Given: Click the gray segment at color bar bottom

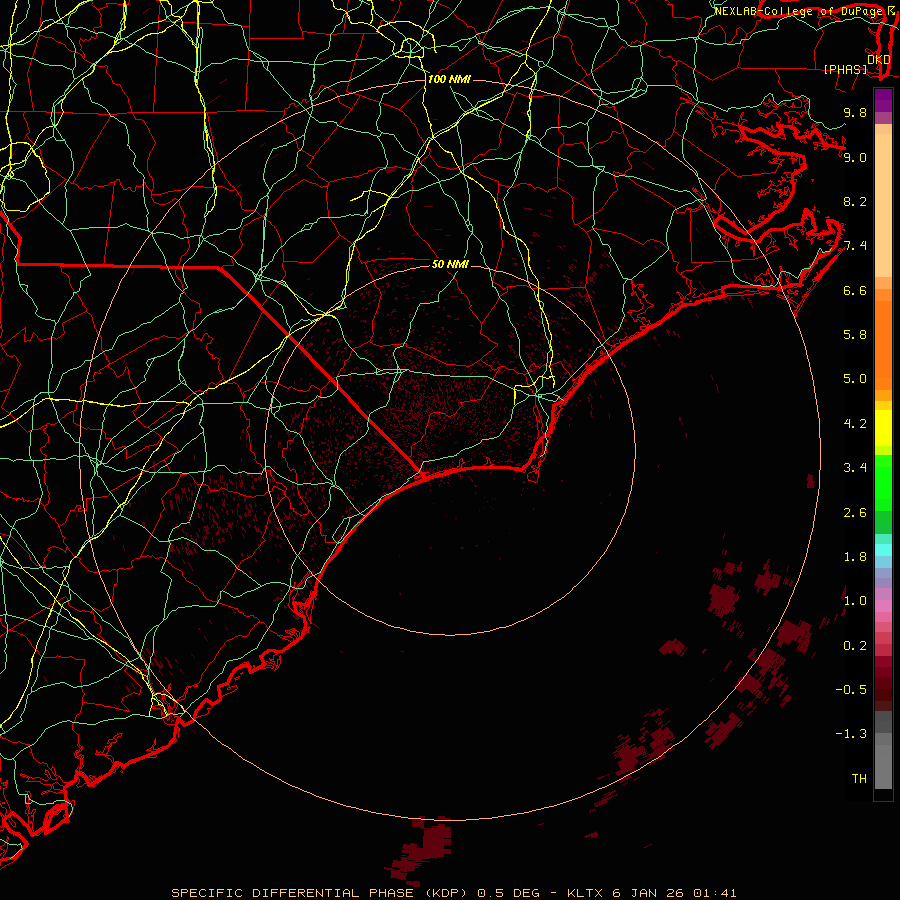Looking at the screenshot, I should (x=883, y=766).
